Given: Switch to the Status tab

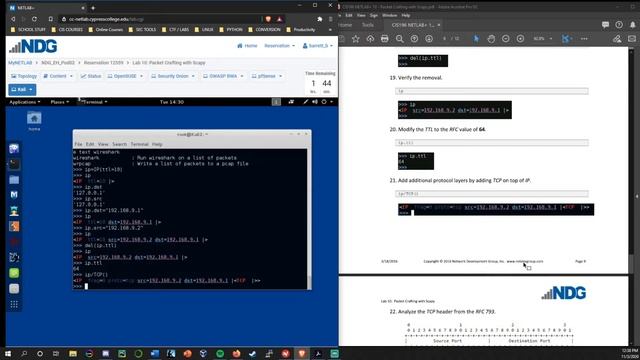Looking at the screenshot, I should (x=91, y=76).
